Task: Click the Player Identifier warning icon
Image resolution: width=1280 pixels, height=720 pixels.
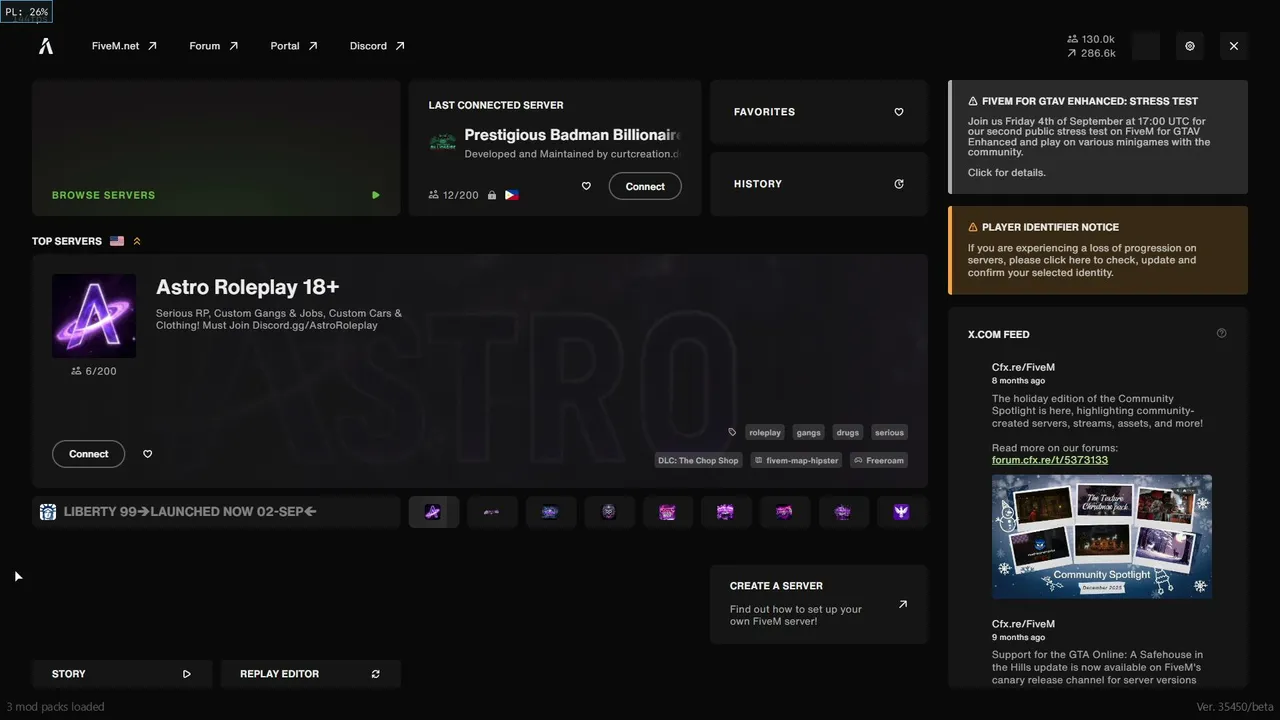Action: (973, 227)
